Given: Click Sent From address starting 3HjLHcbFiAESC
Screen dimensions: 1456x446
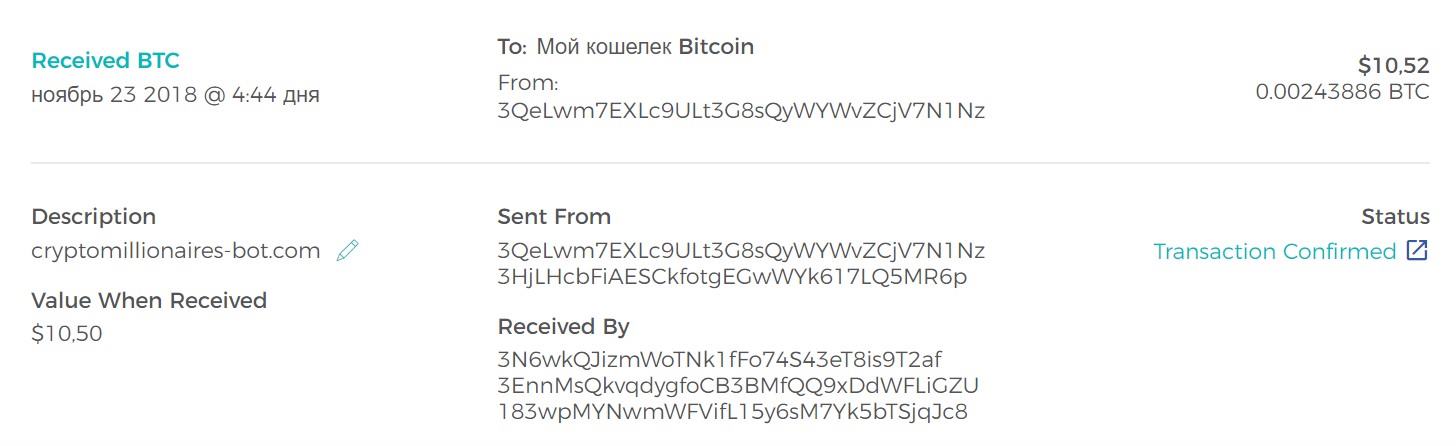Looking at the screenshot, I should click(732, 277).
